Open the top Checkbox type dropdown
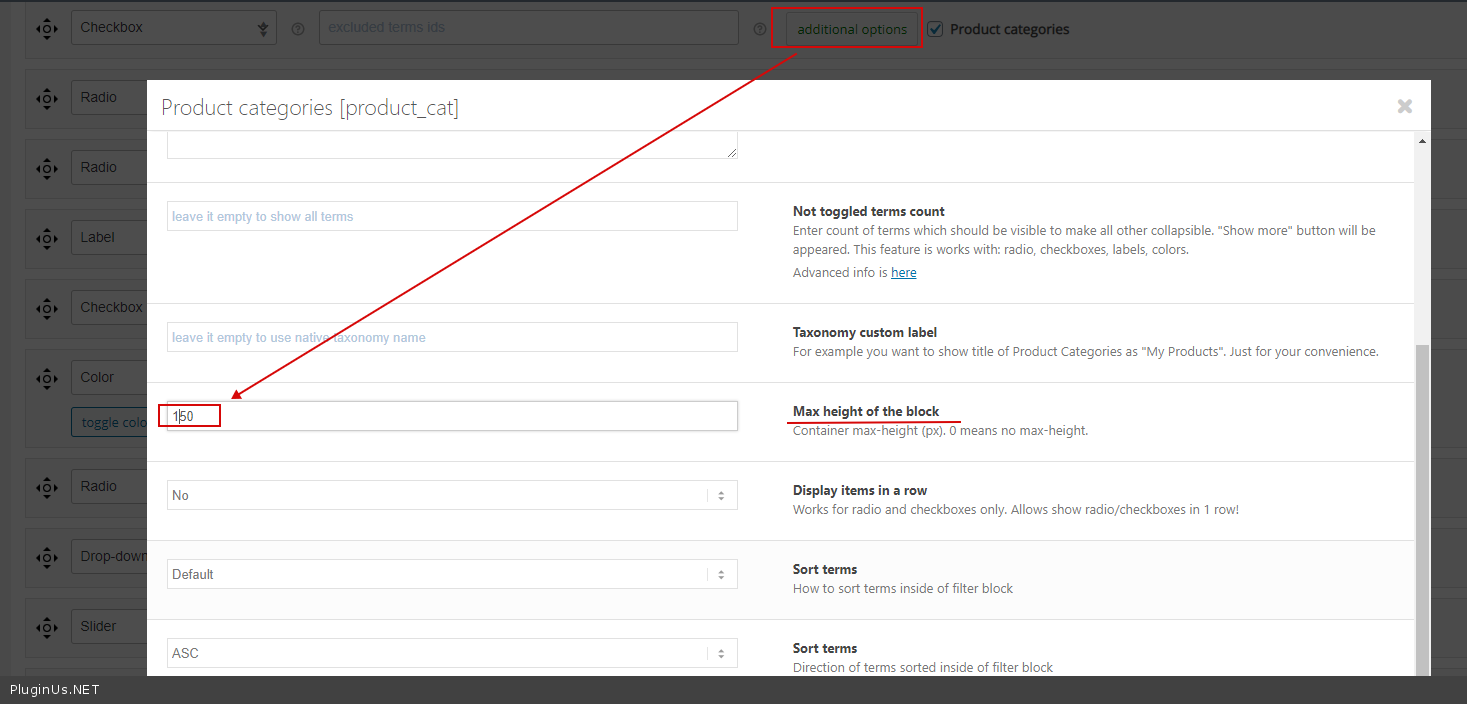Viewport: 1467px width, 704px height. 173,28
